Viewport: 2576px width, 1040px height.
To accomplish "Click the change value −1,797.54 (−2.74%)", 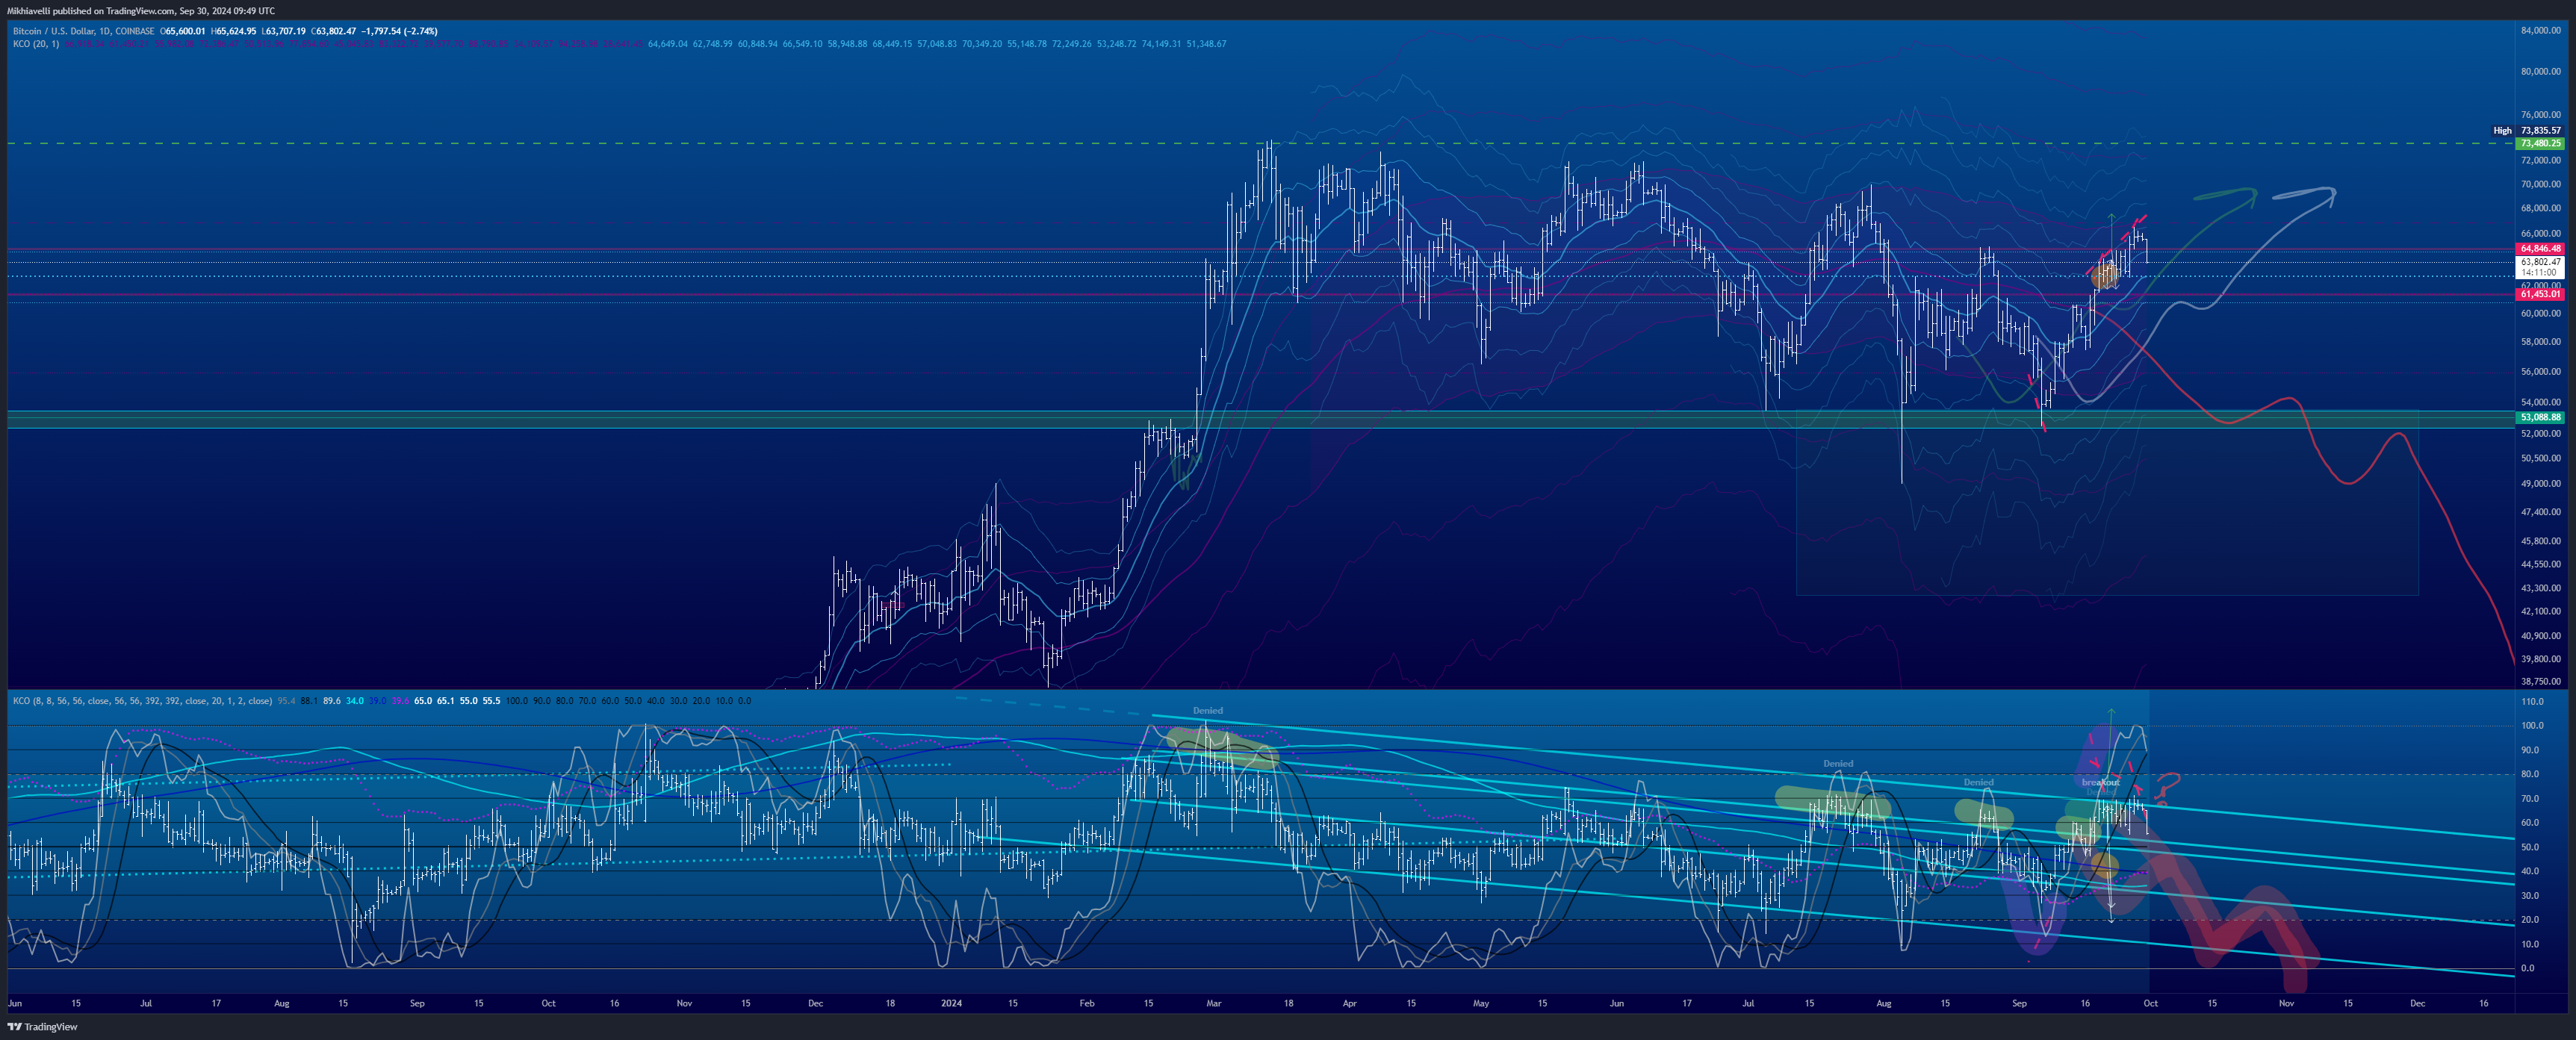I will point(399,31).
